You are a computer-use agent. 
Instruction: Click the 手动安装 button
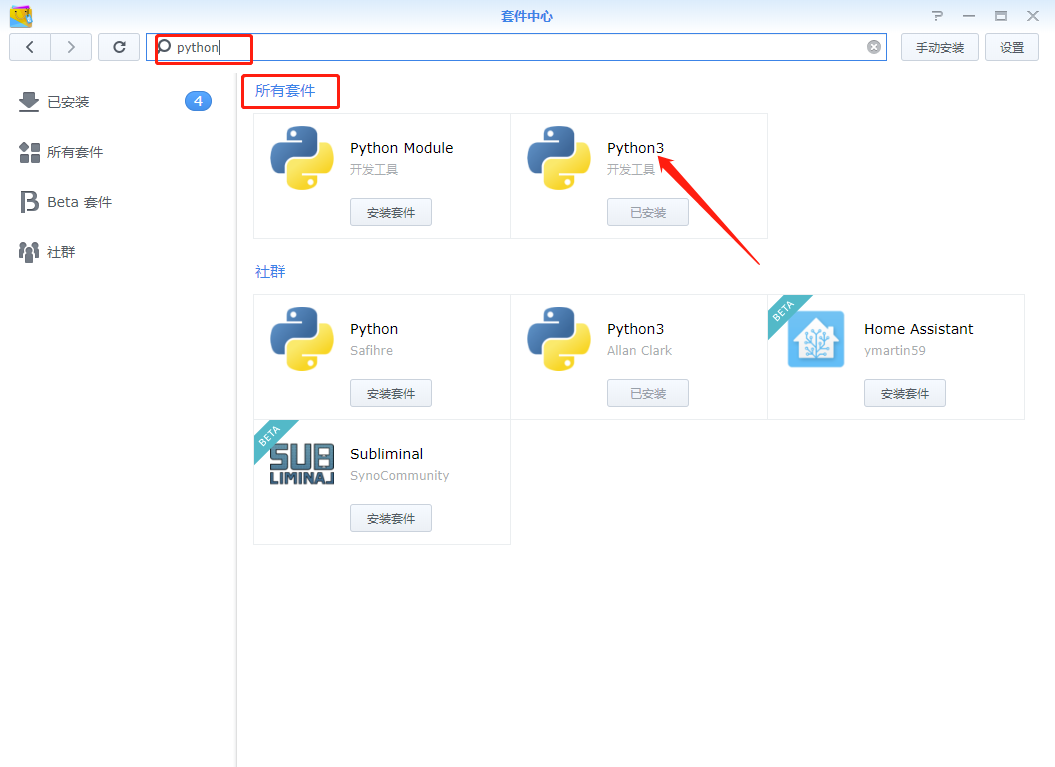(x=939, y=47)
